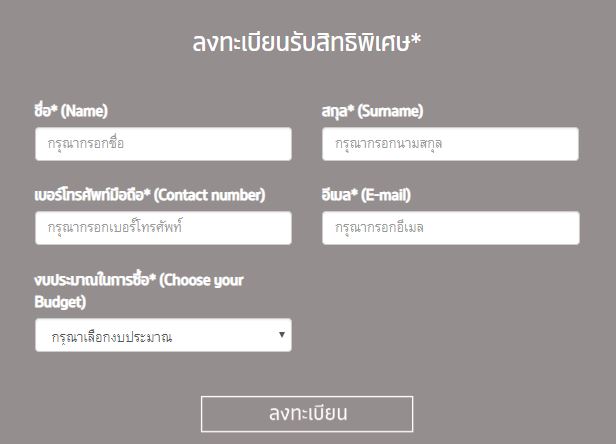Click the สกุล* (Surname) label

[372, 111]
